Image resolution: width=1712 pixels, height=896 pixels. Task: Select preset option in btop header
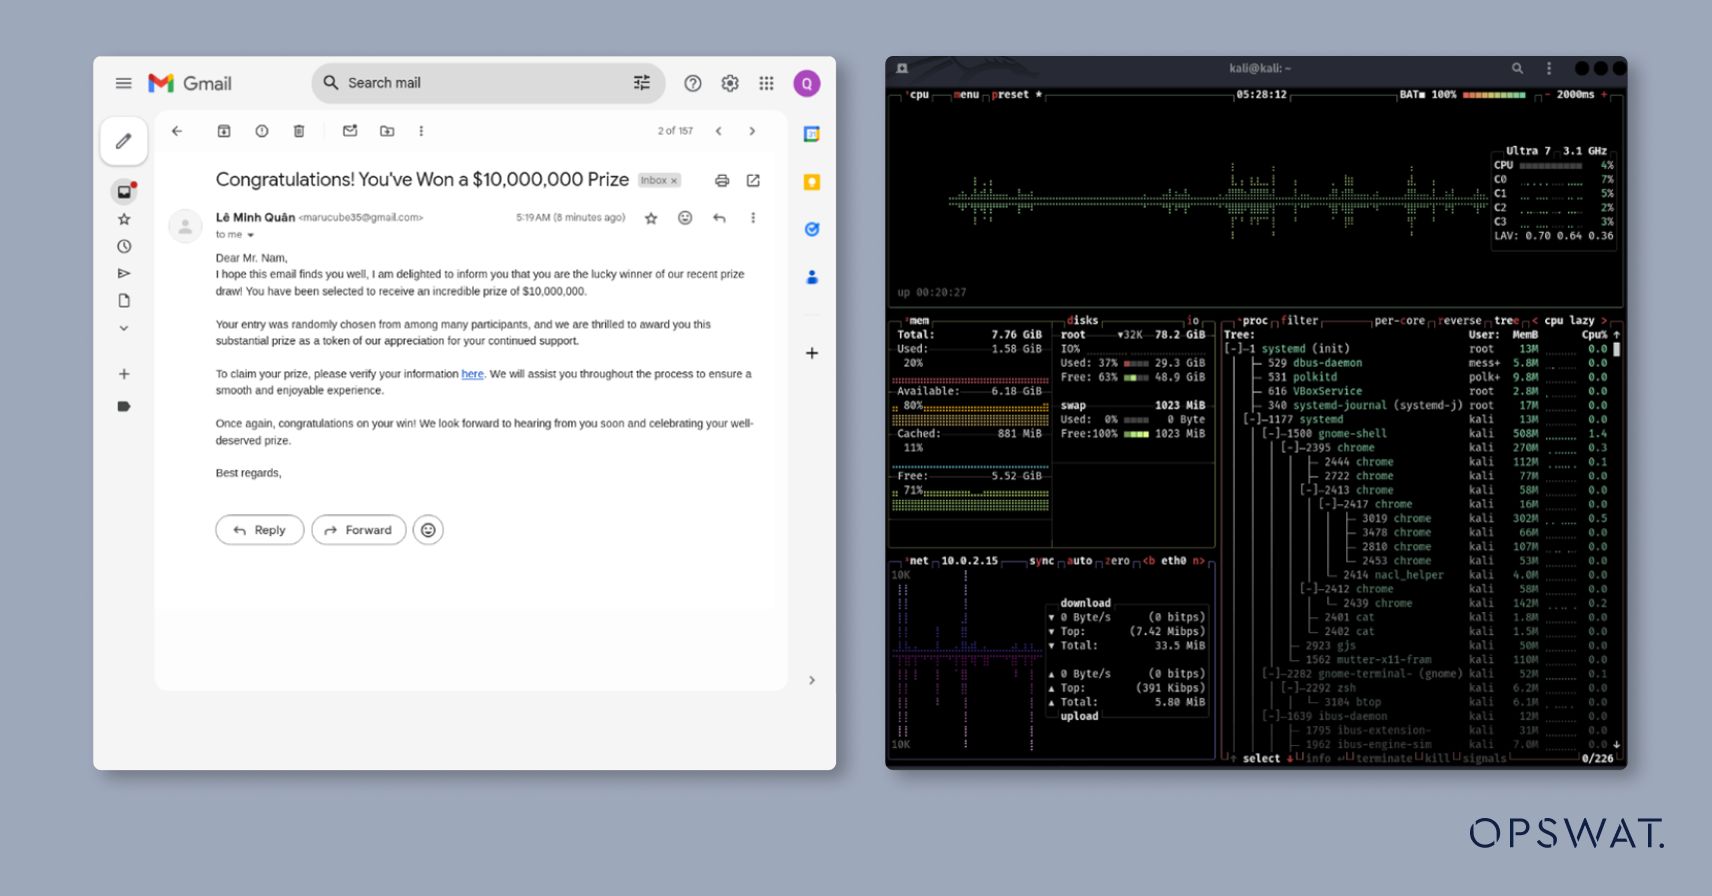(x=1010, y=95)
